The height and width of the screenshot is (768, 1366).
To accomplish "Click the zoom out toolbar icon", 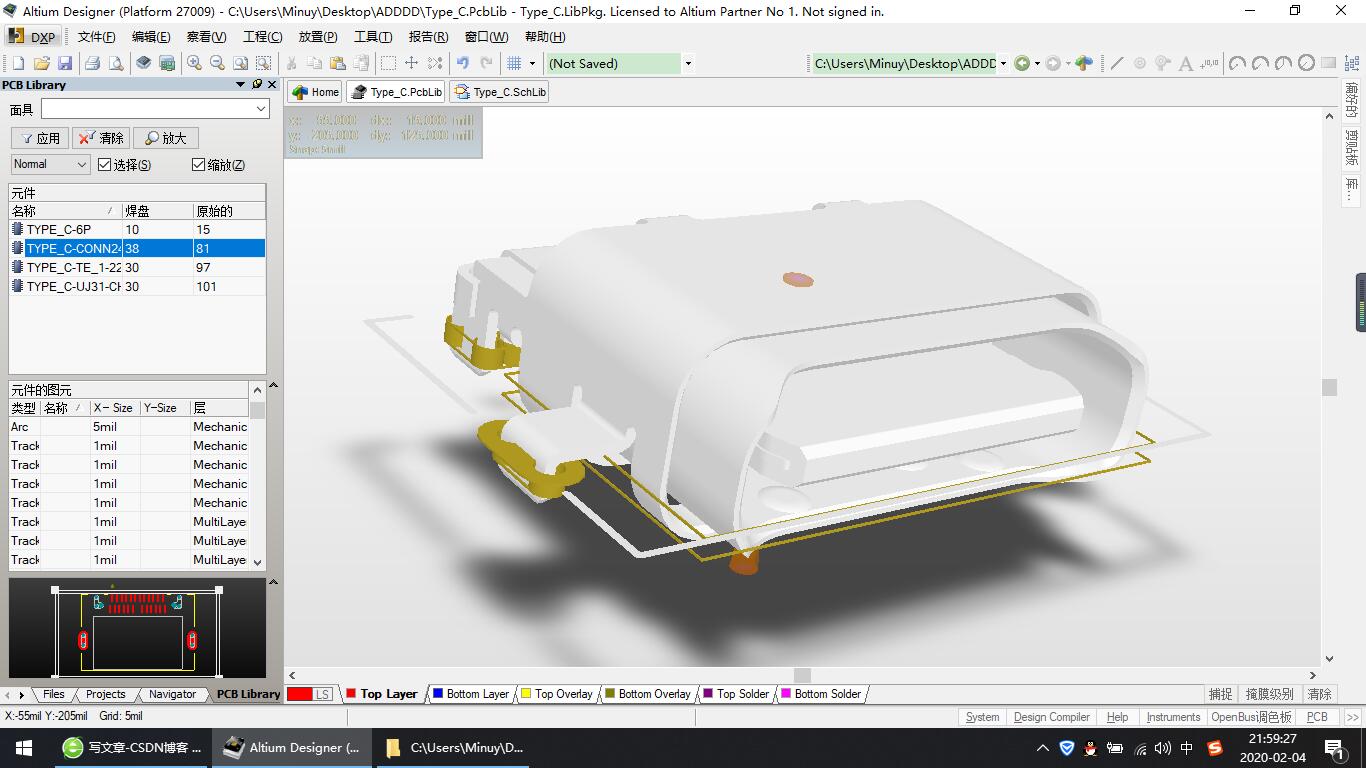I will (217, 63).
